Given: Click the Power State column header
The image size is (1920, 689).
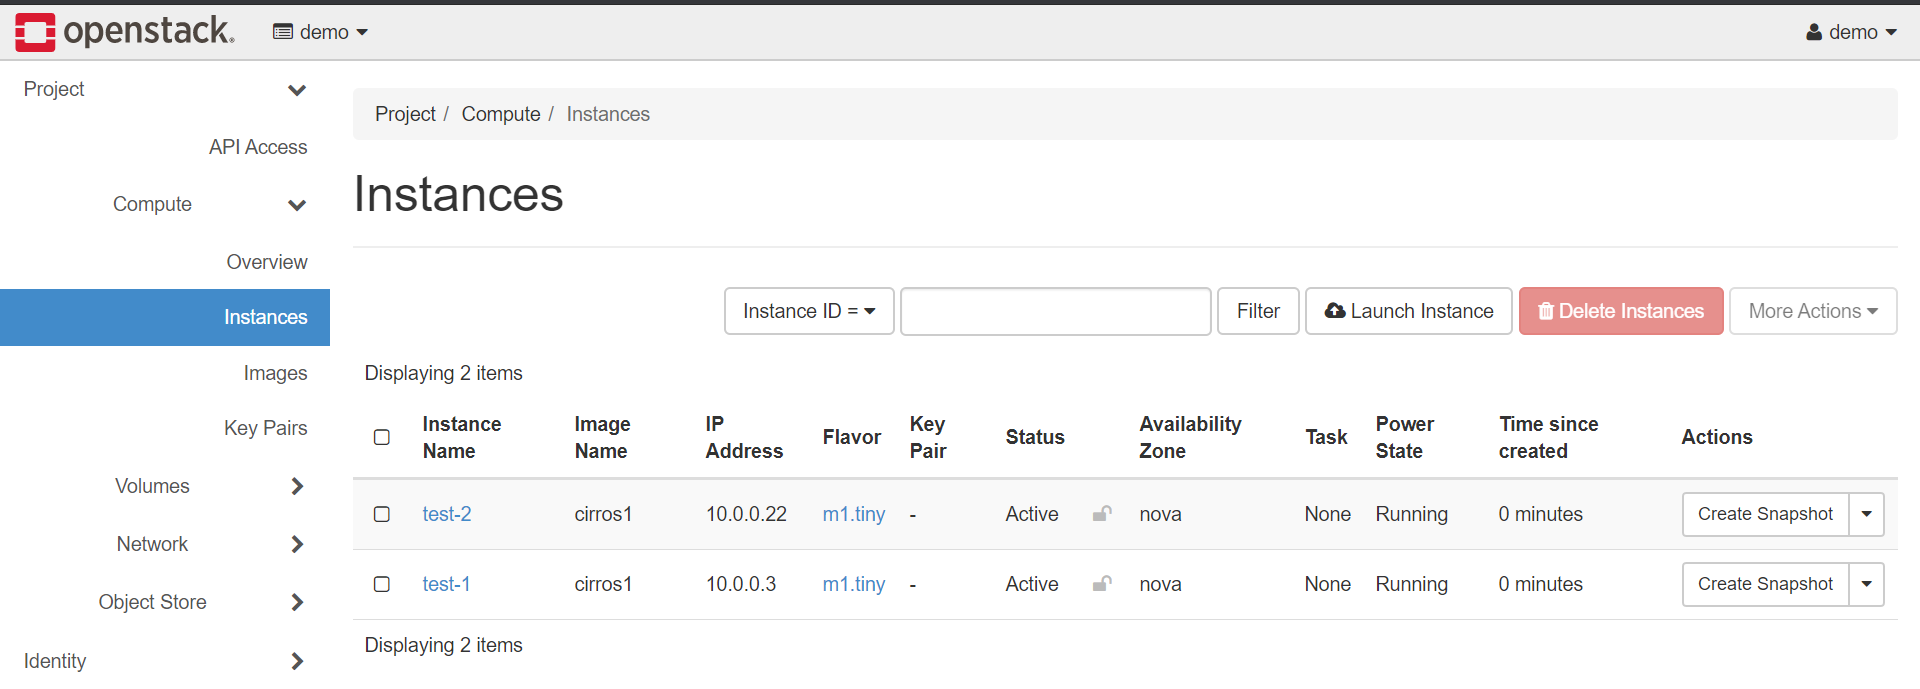Looking at the screenshot, I should coord(1405,437).
